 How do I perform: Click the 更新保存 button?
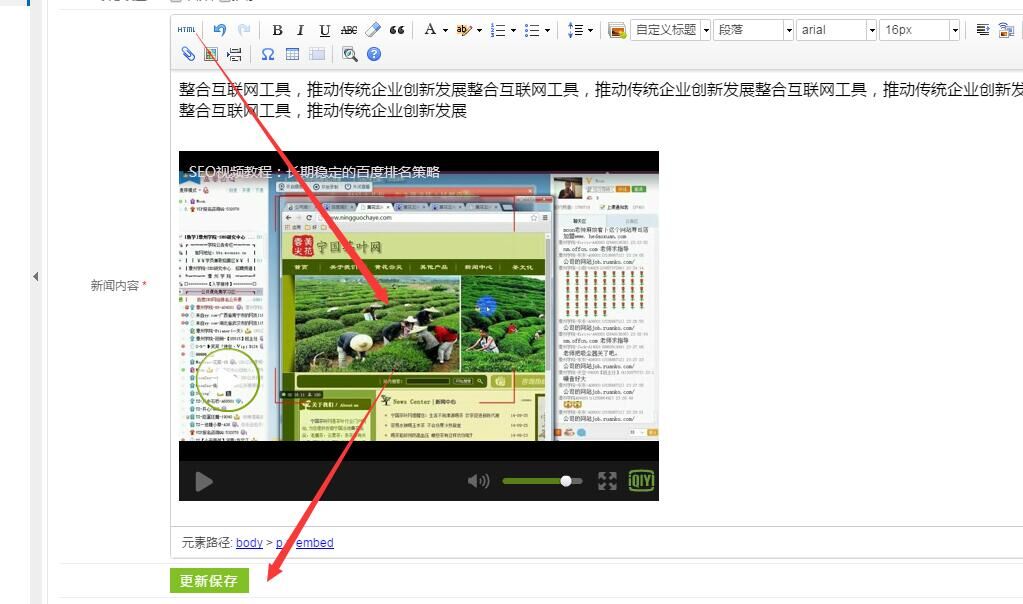pyautogui.click(x=209, y=581)
